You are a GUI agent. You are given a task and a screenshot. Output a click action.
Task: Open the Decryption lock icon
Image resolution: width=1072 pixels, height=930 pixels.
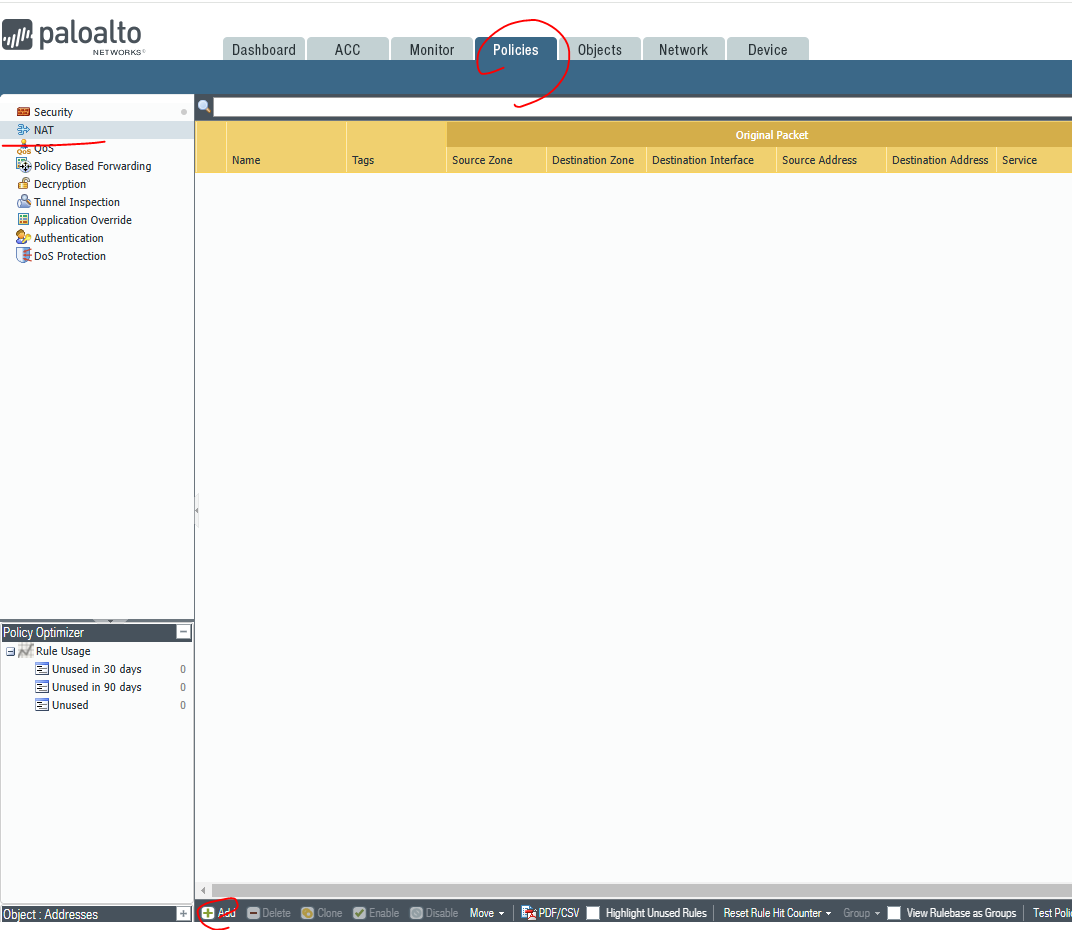pyautogui.click(x=23, y=184)
